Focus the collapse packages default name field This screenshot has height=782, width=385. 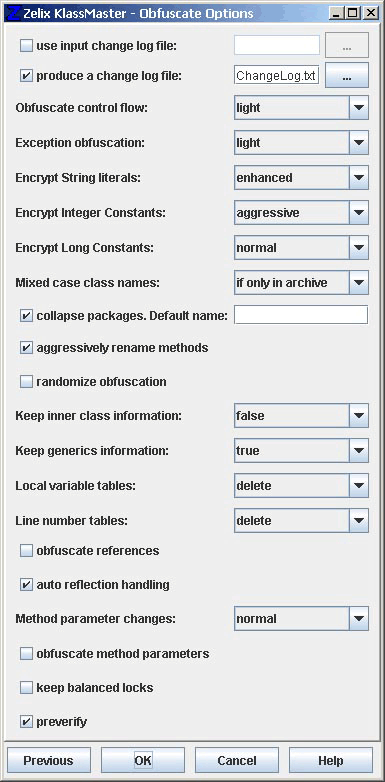tap(301, 315)
